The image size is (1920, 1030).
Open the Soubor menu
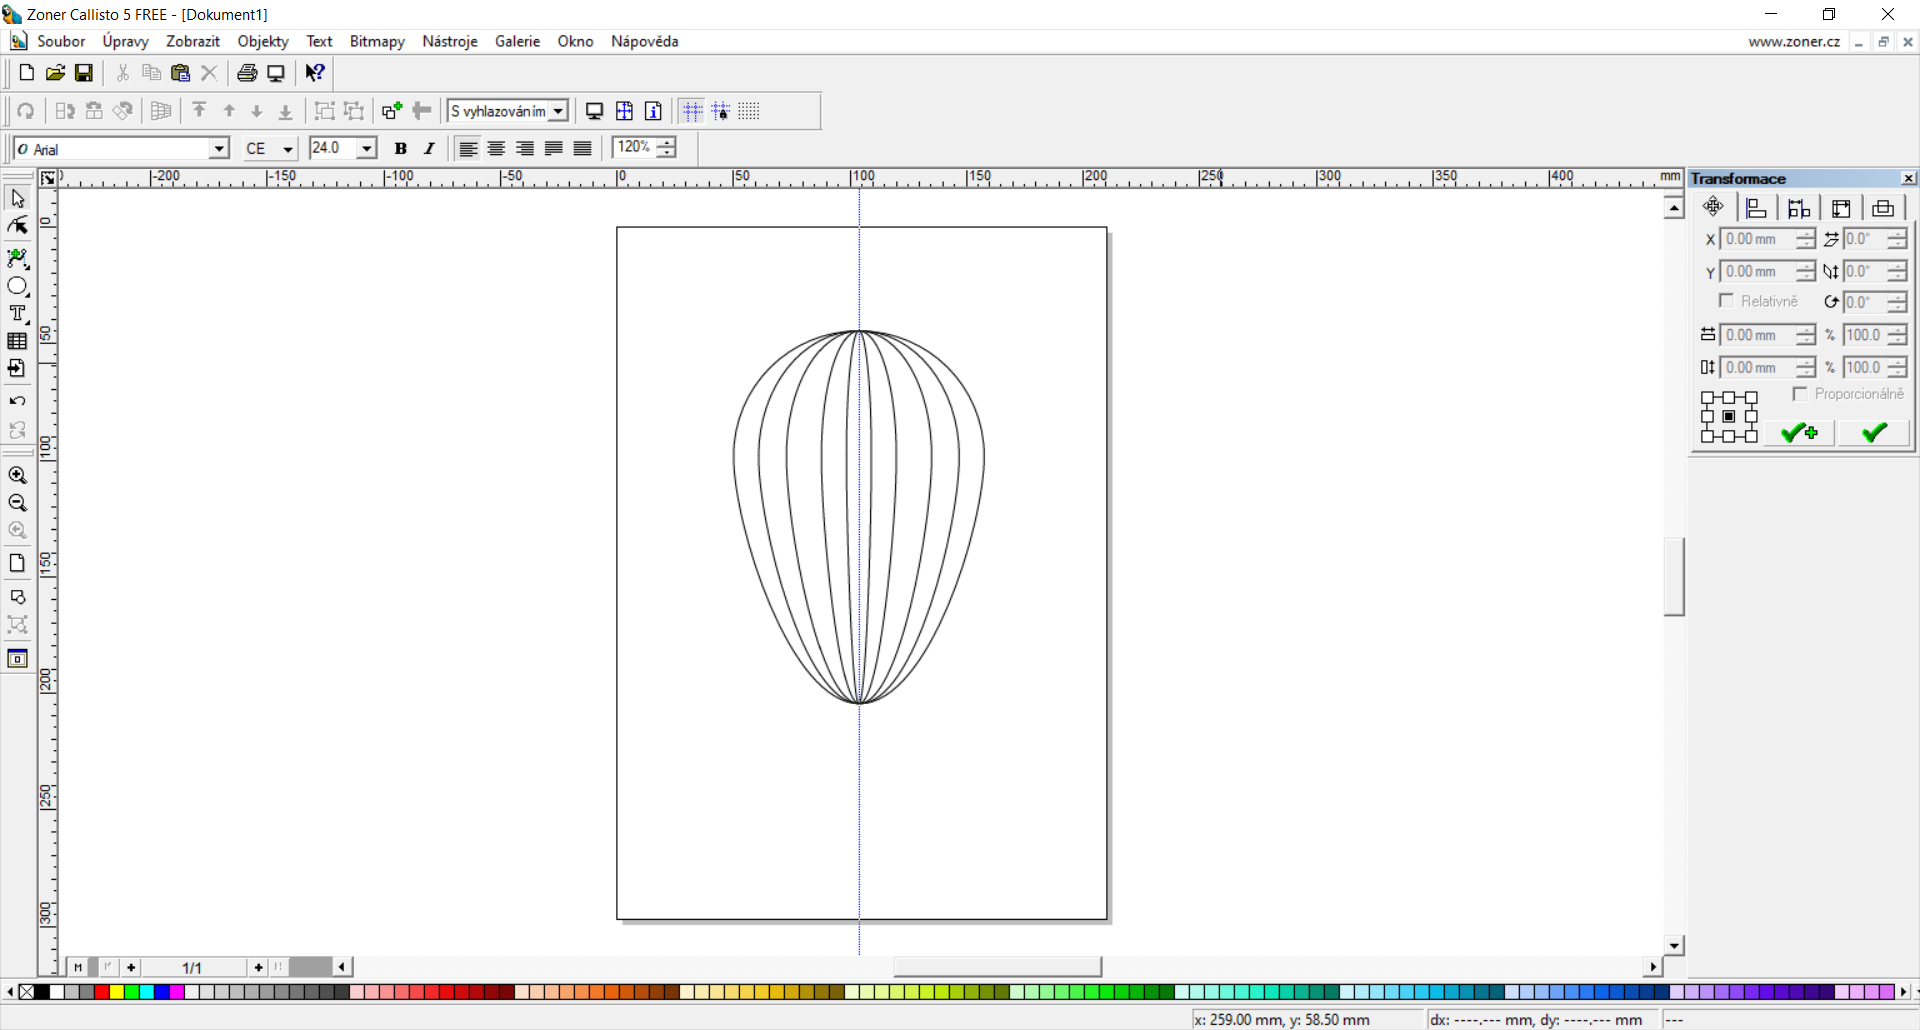pos(61,41)
